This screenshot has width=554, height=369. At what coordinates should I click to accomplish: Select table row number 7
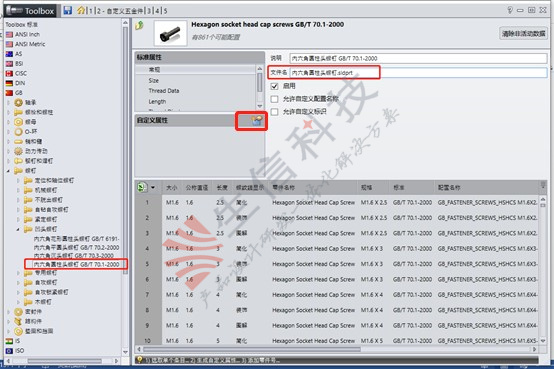(147, 295)
